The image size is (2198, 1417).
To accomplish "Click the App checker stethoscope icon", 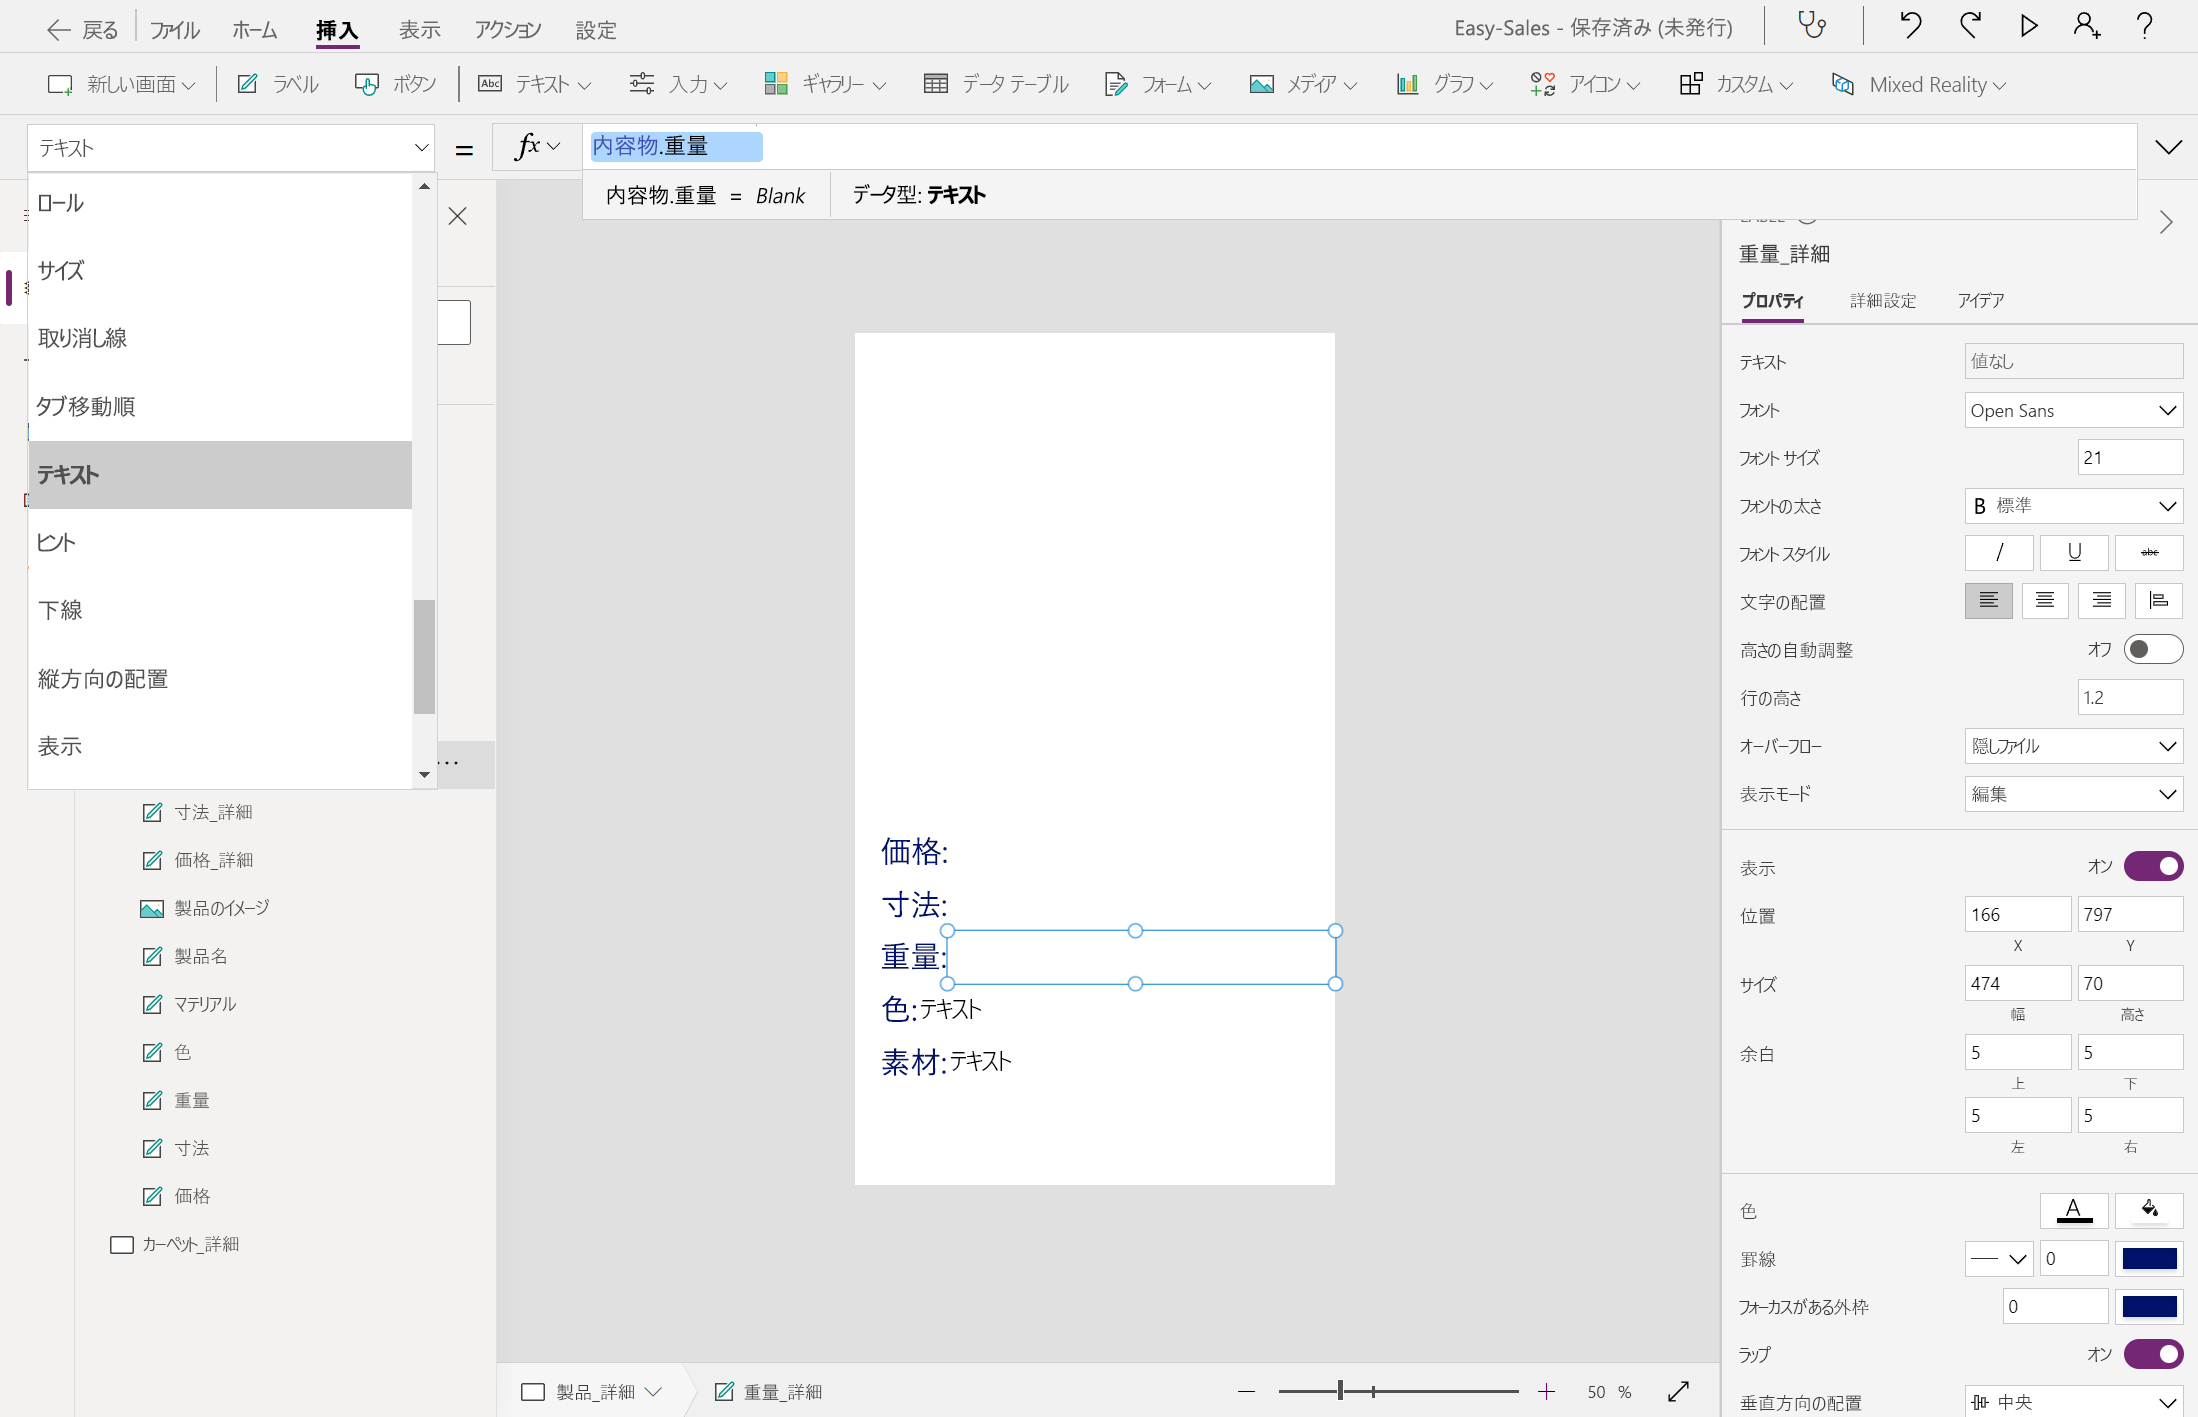I will coord(1812,26).
